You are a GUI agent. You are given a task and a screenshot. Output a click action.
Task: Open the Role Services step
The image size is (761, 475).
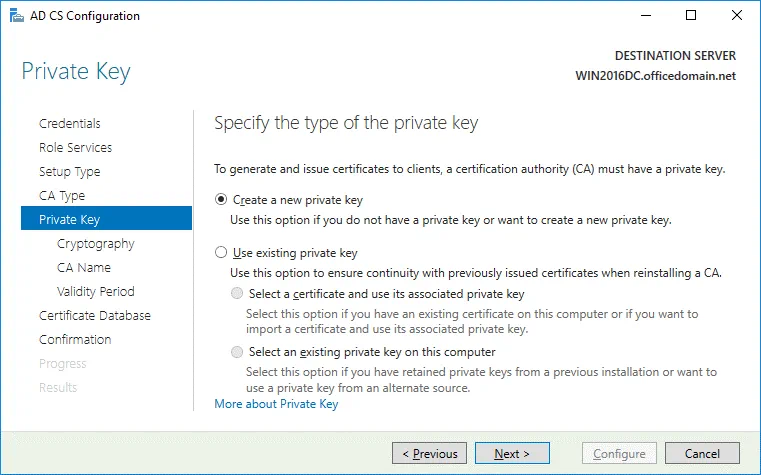75,148
